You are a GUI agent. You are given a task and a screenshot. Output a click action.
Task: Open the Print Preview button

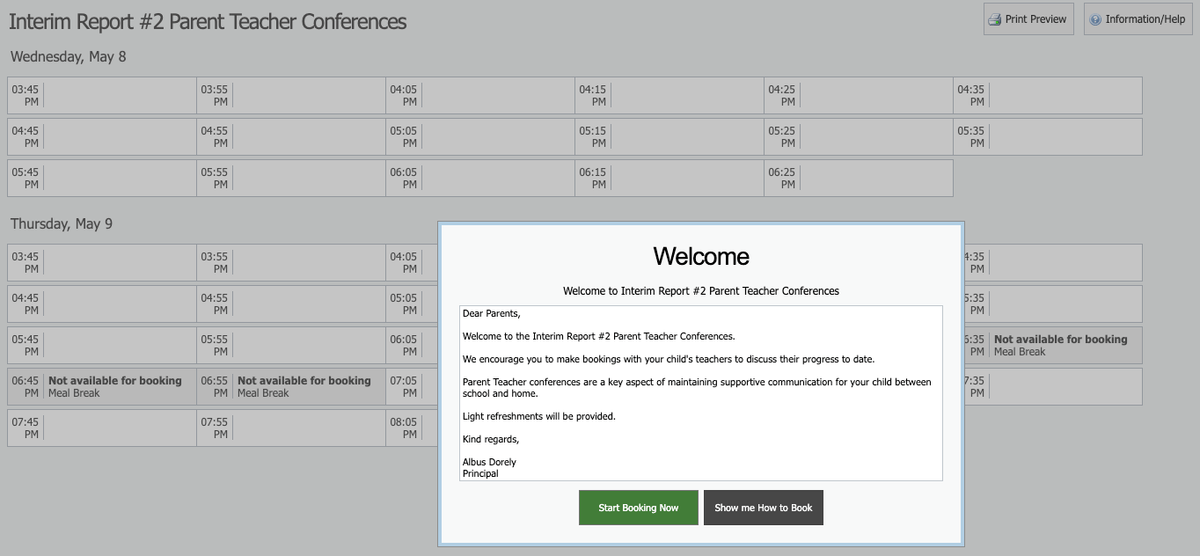pyautogui.click(x=1027, y=19)
